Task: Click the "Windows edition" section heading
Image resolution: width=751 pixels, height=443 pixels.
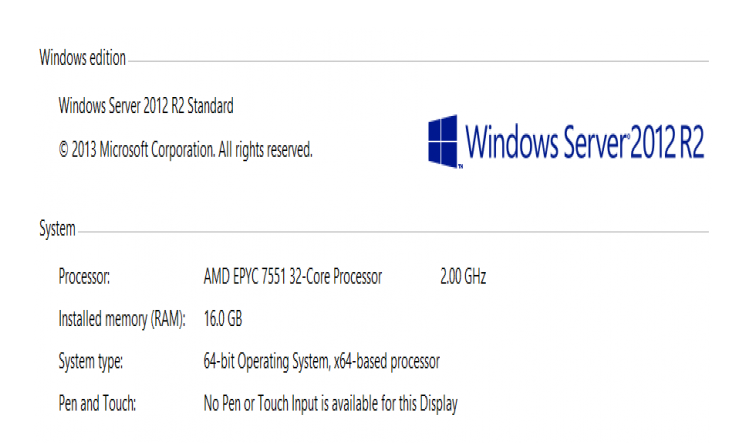Action: (x=82, y=57)
